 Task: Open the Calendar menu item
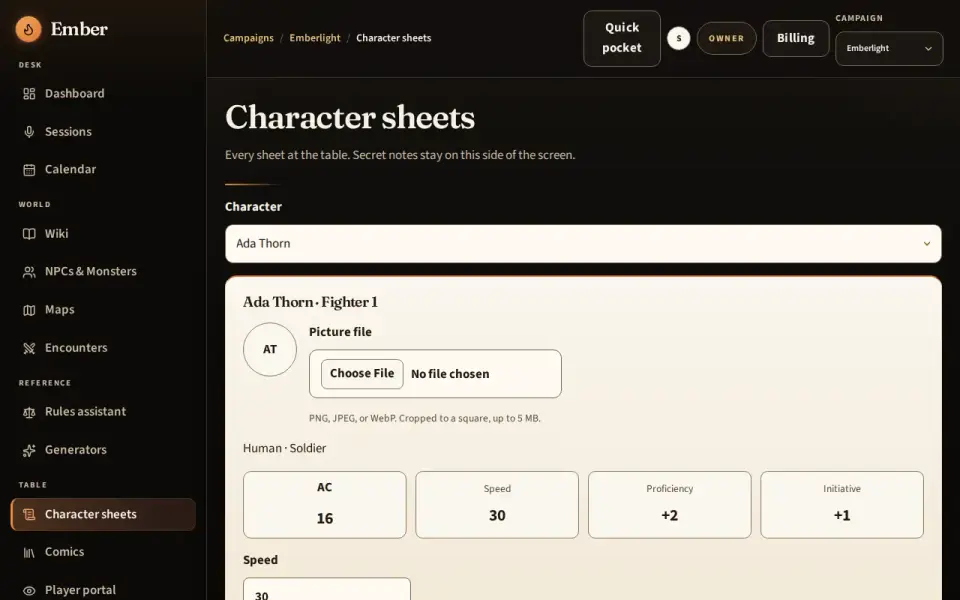pyautogui.click(x=103, y=170)
